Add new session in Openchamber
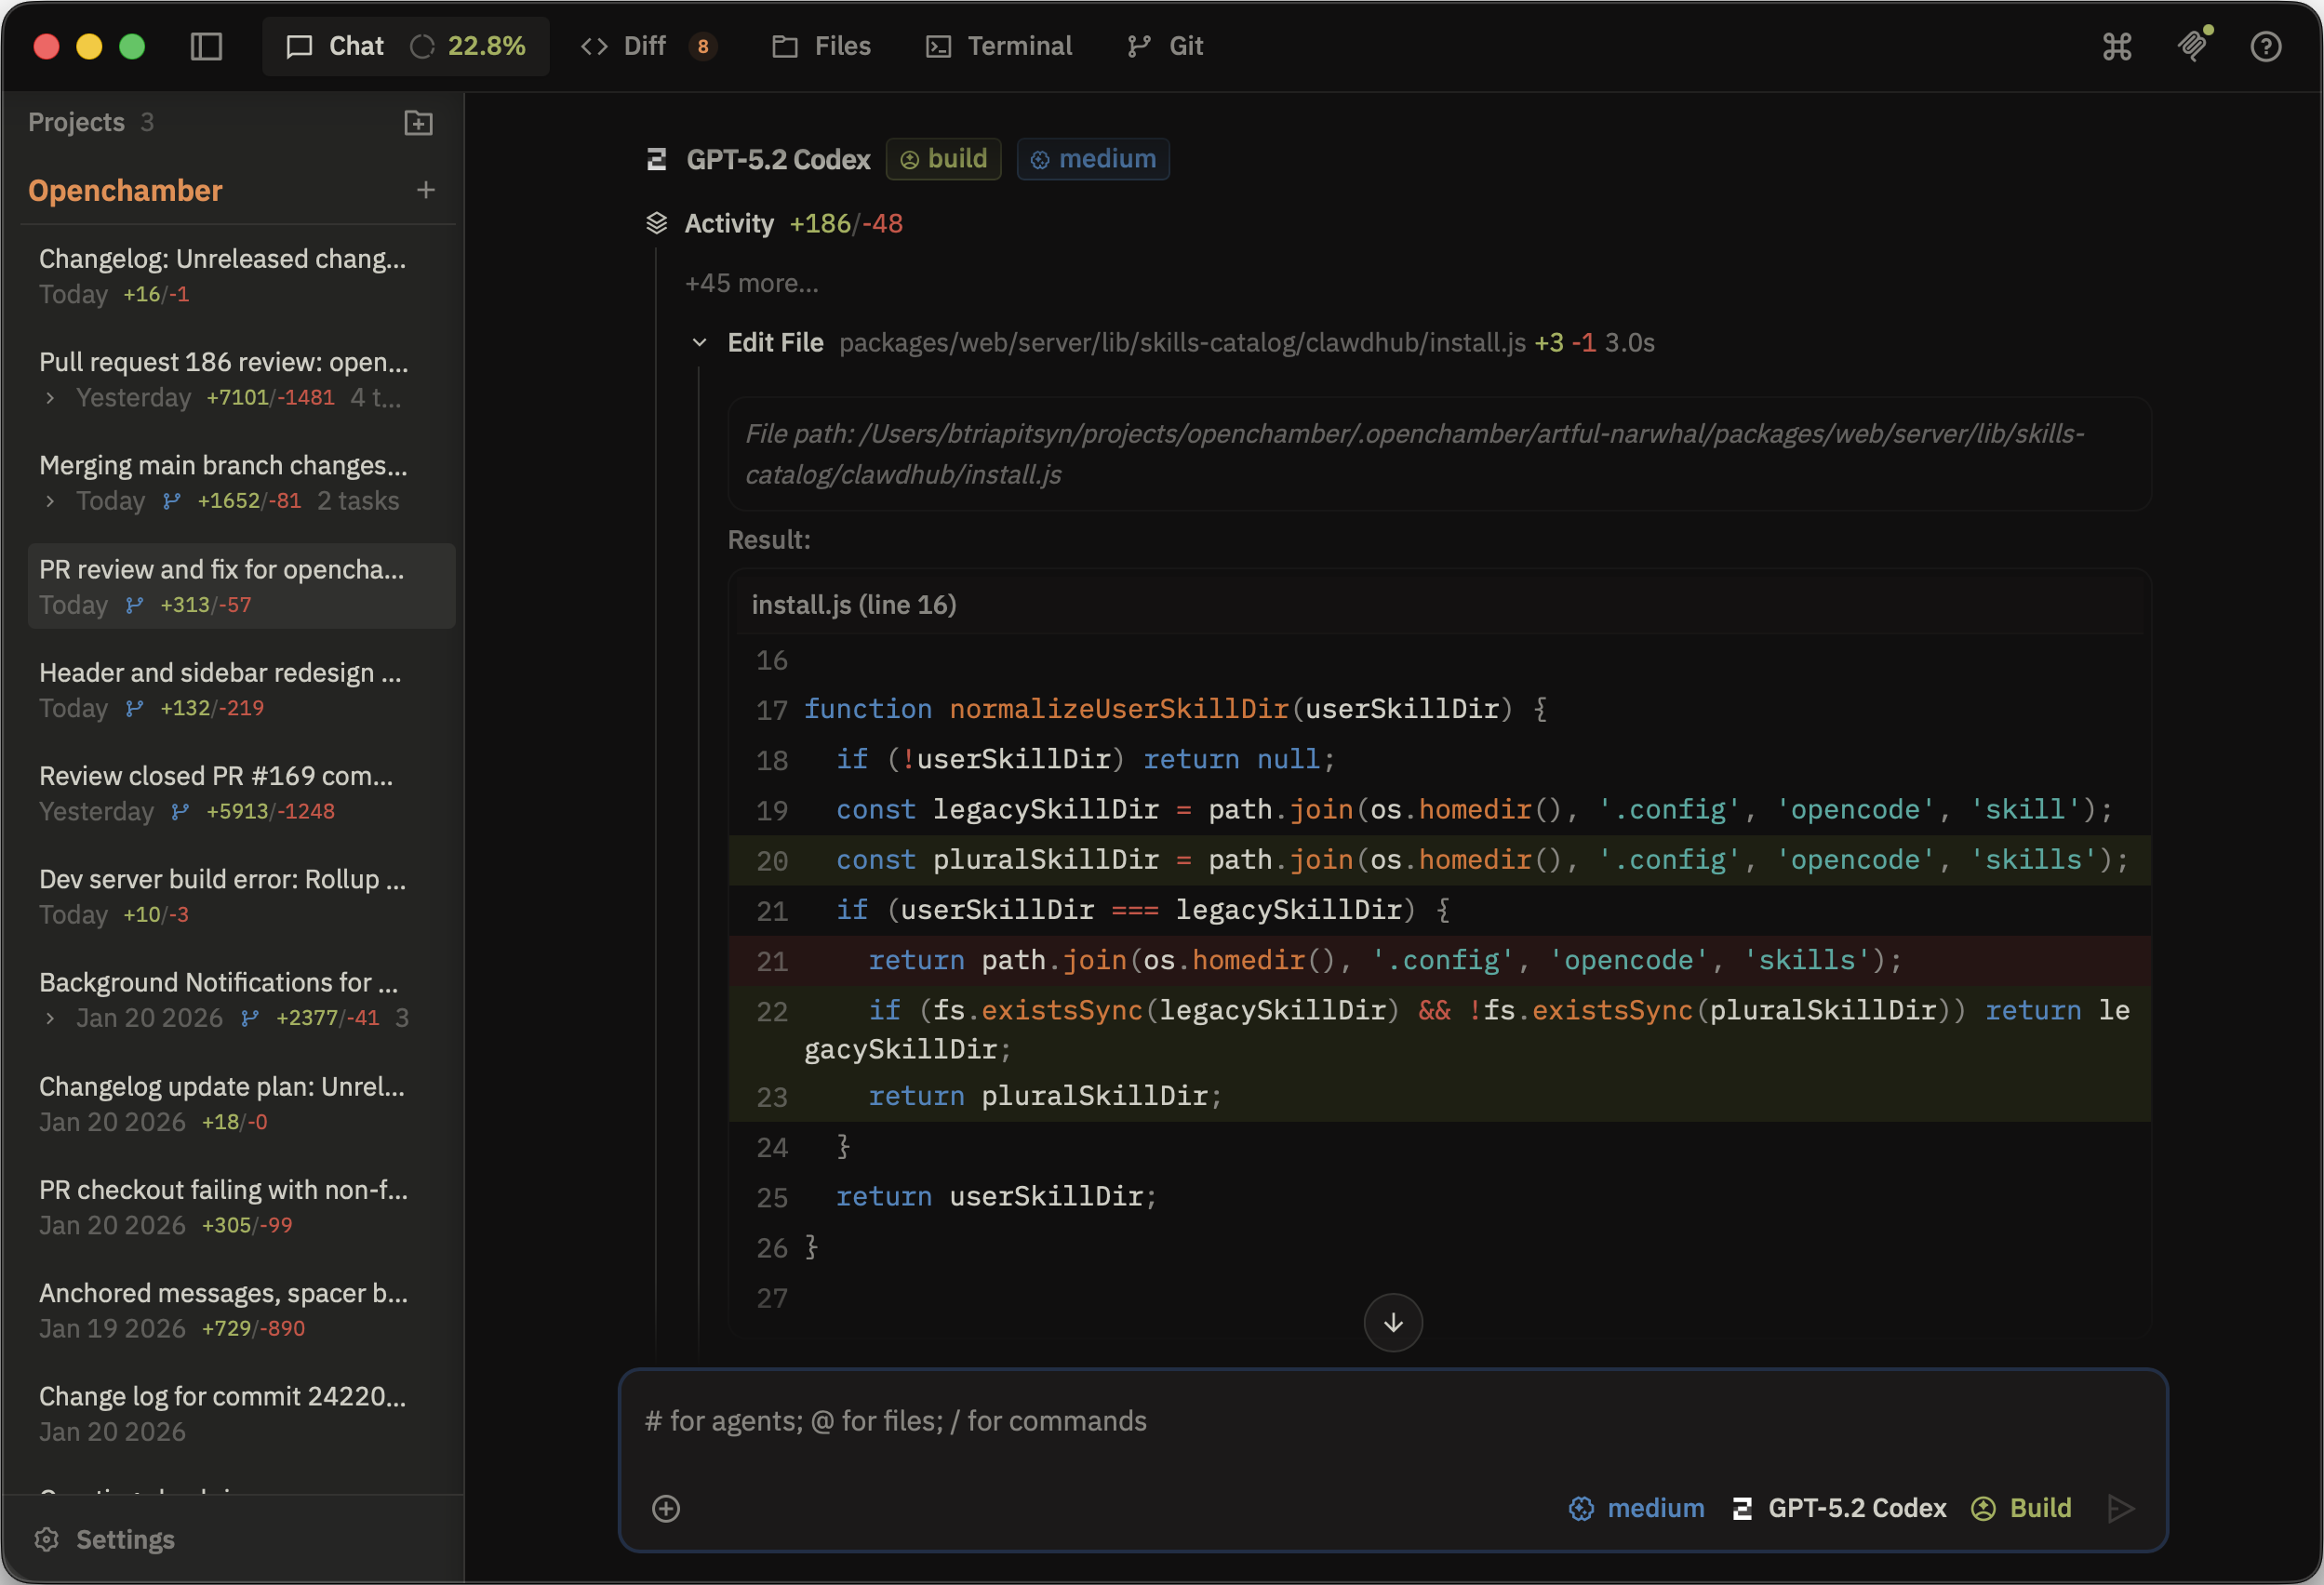The width and height of the screenshot is (2324, 1585). 426,190
